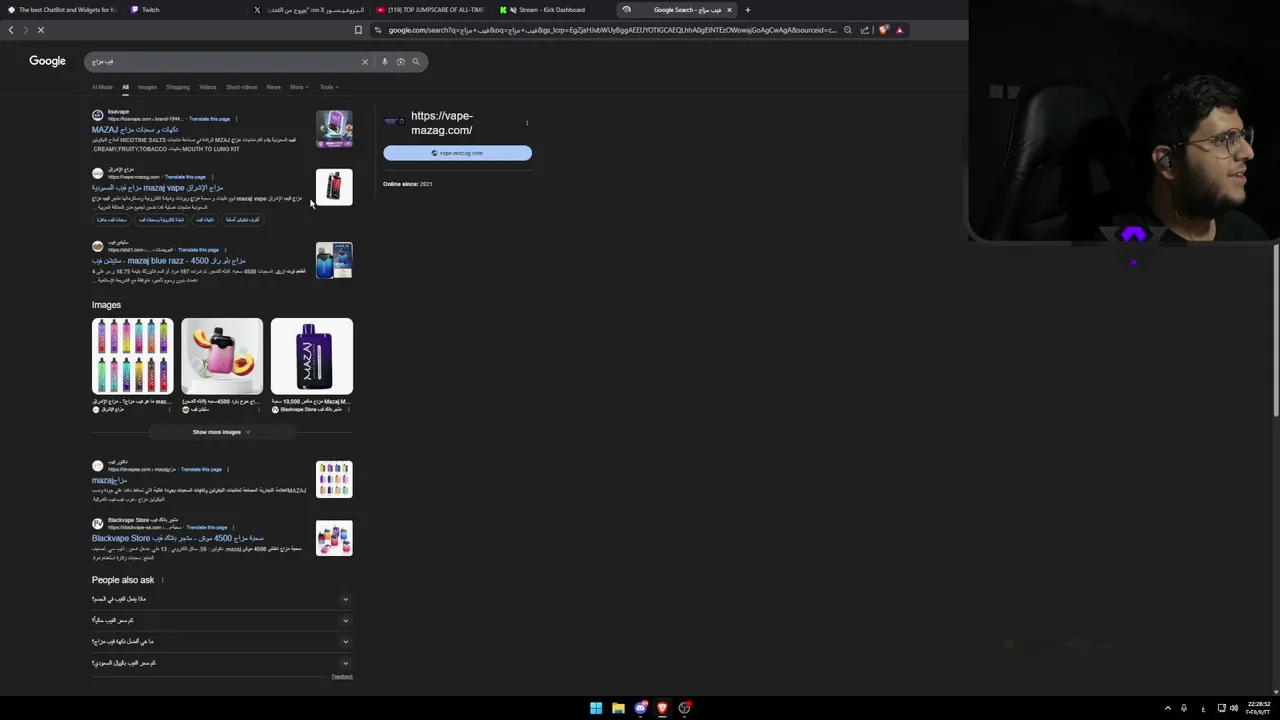Select Short videos search filter
Viewport: 1280px width, 720px height.
[x=241, y=87]
